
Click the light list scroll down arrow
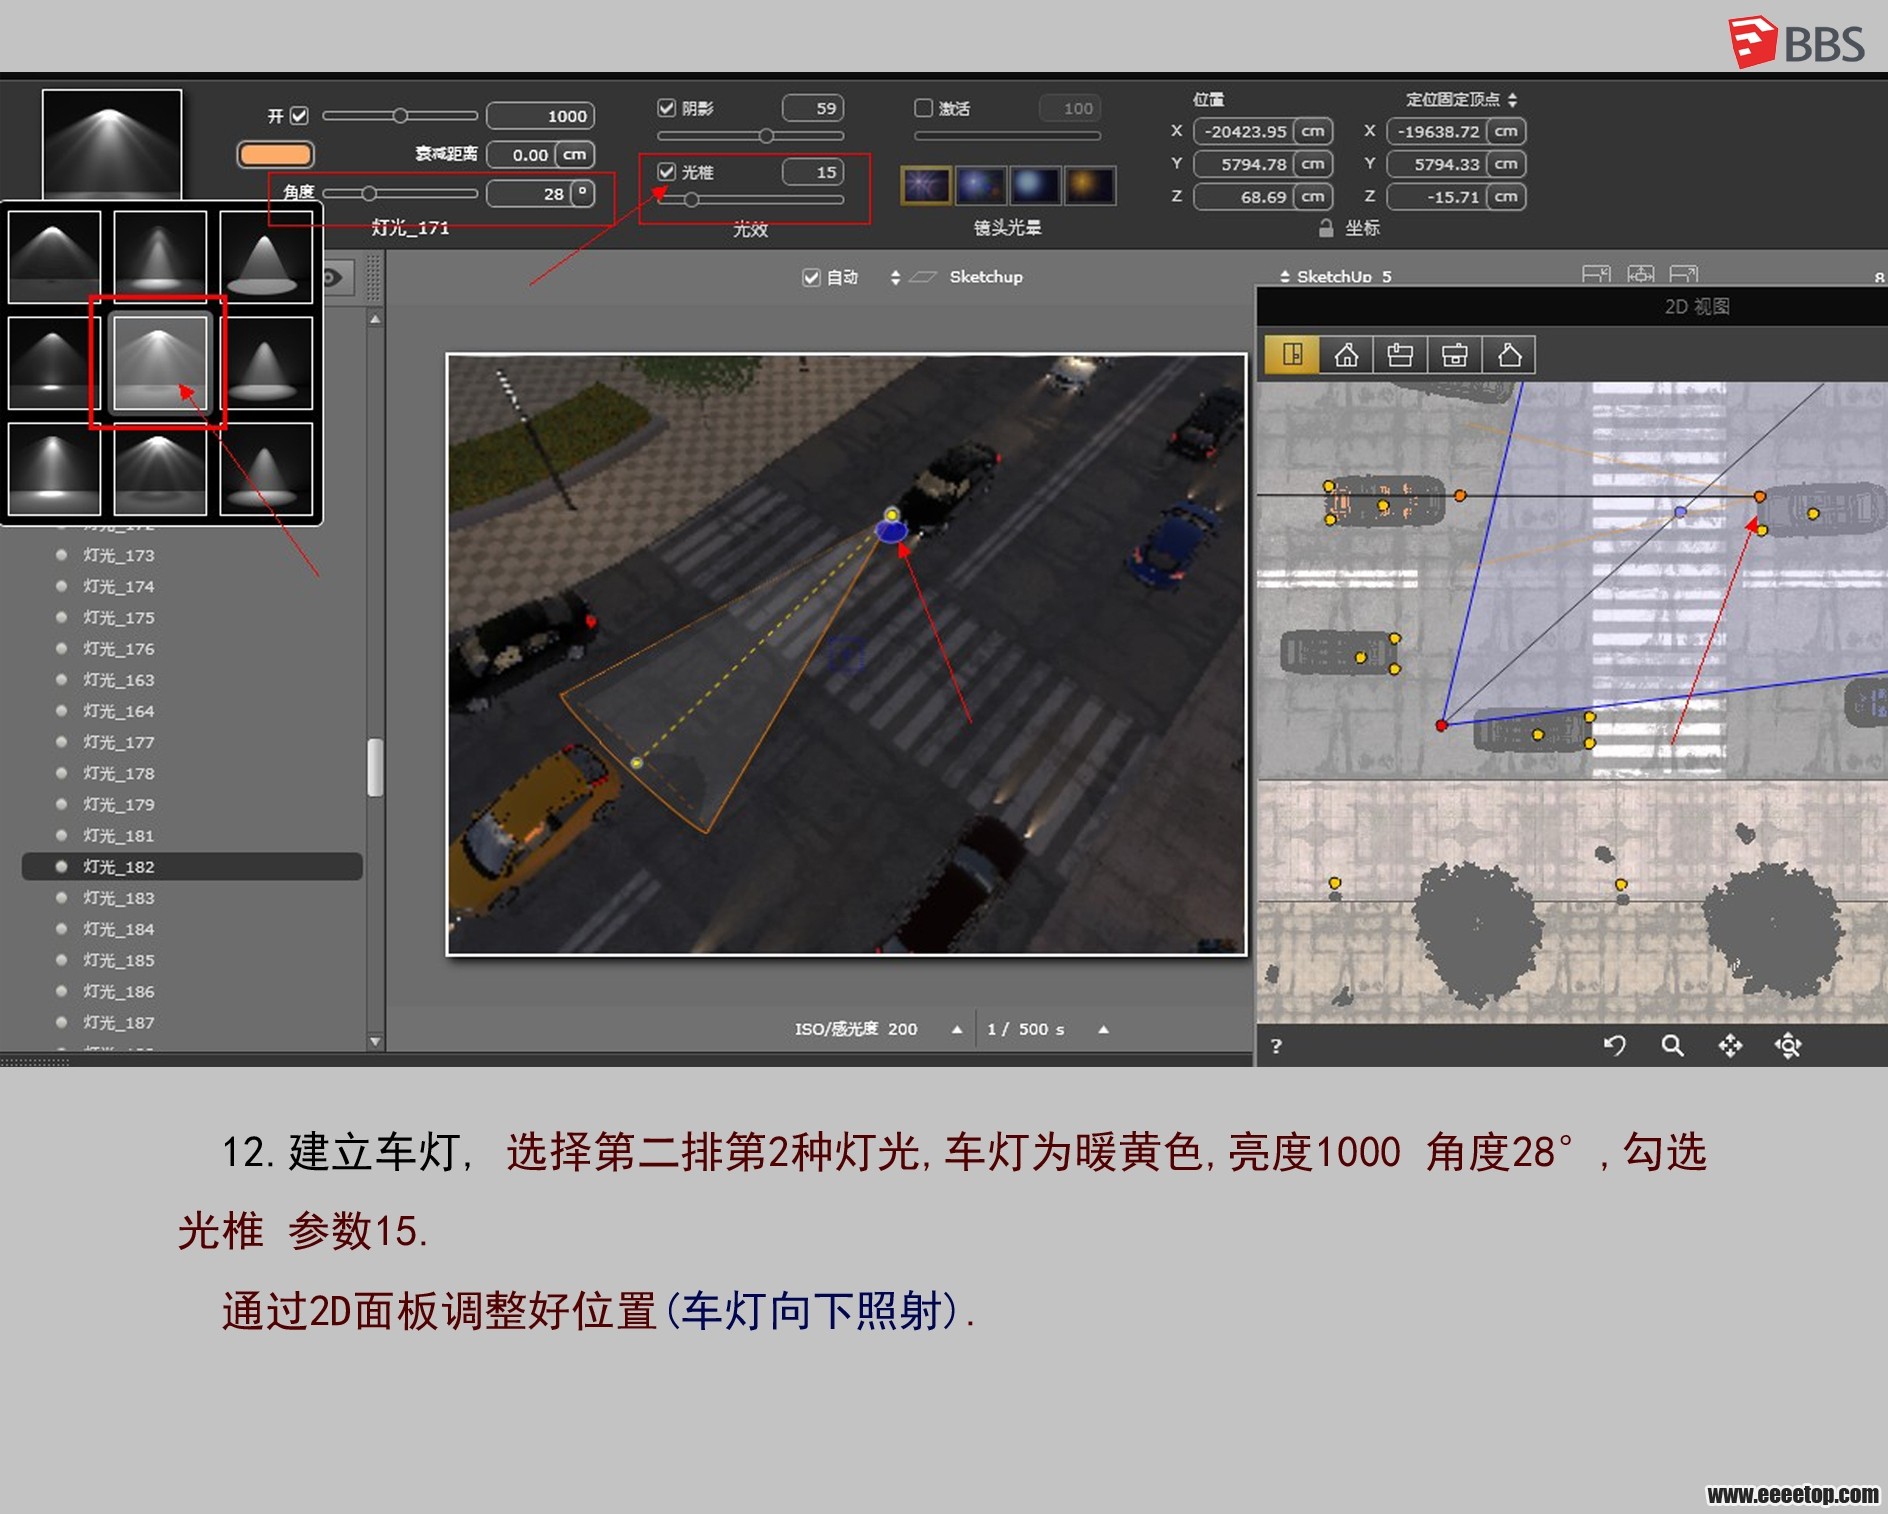pos(375,1041)
